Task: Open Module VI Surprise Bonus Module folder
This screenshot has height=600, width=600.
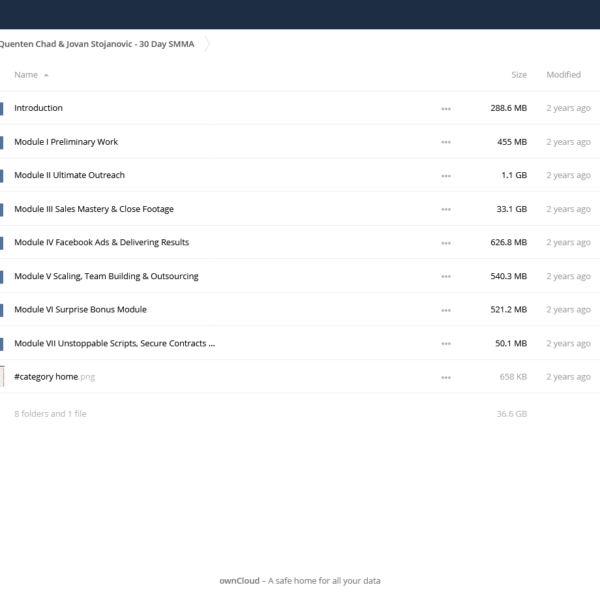Action: click(x=80, y=310)
